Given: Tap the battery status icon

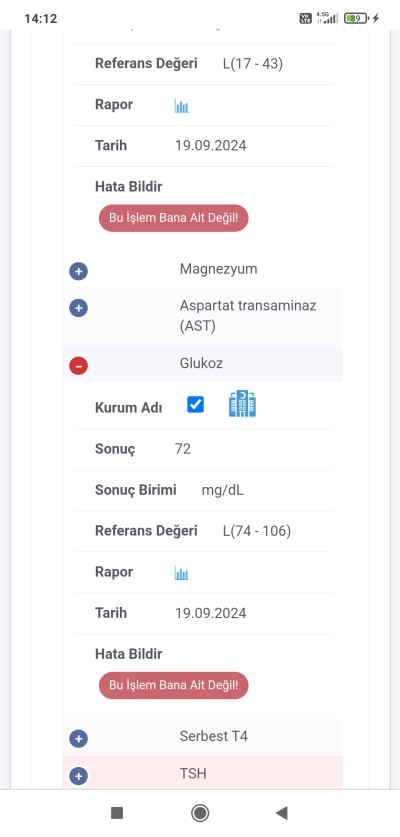Looking at the screenshot, I should (356, 18).
